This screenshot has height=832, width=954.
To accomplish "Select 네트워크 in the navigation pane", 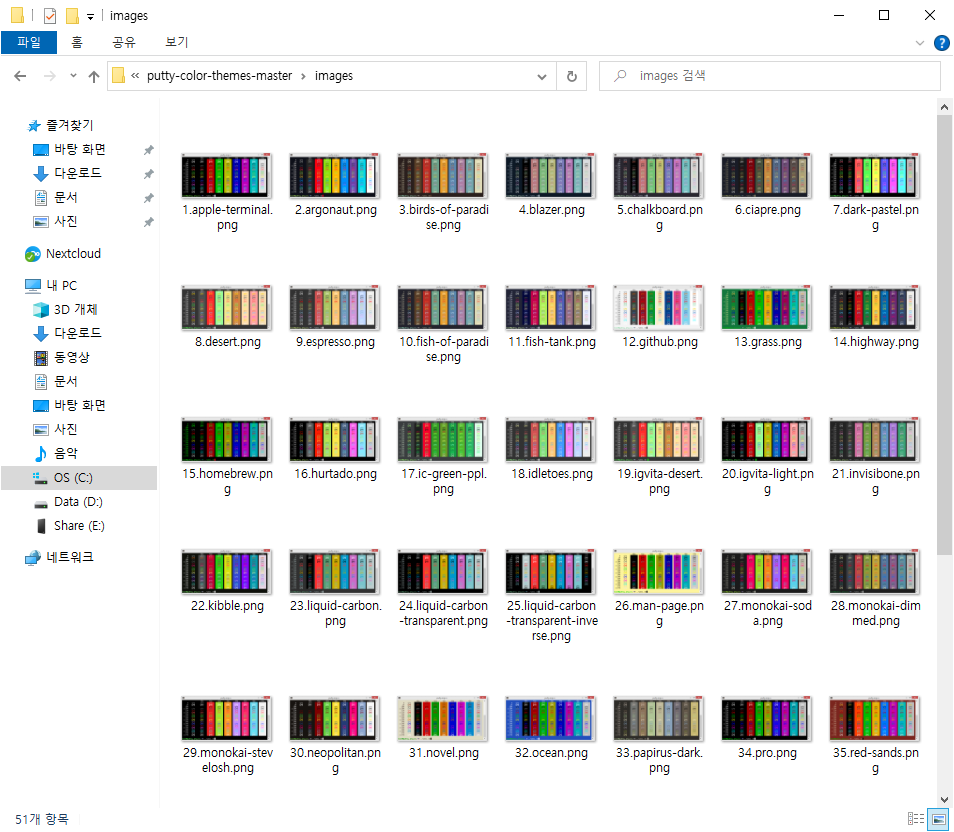I will tap(69, 558).
